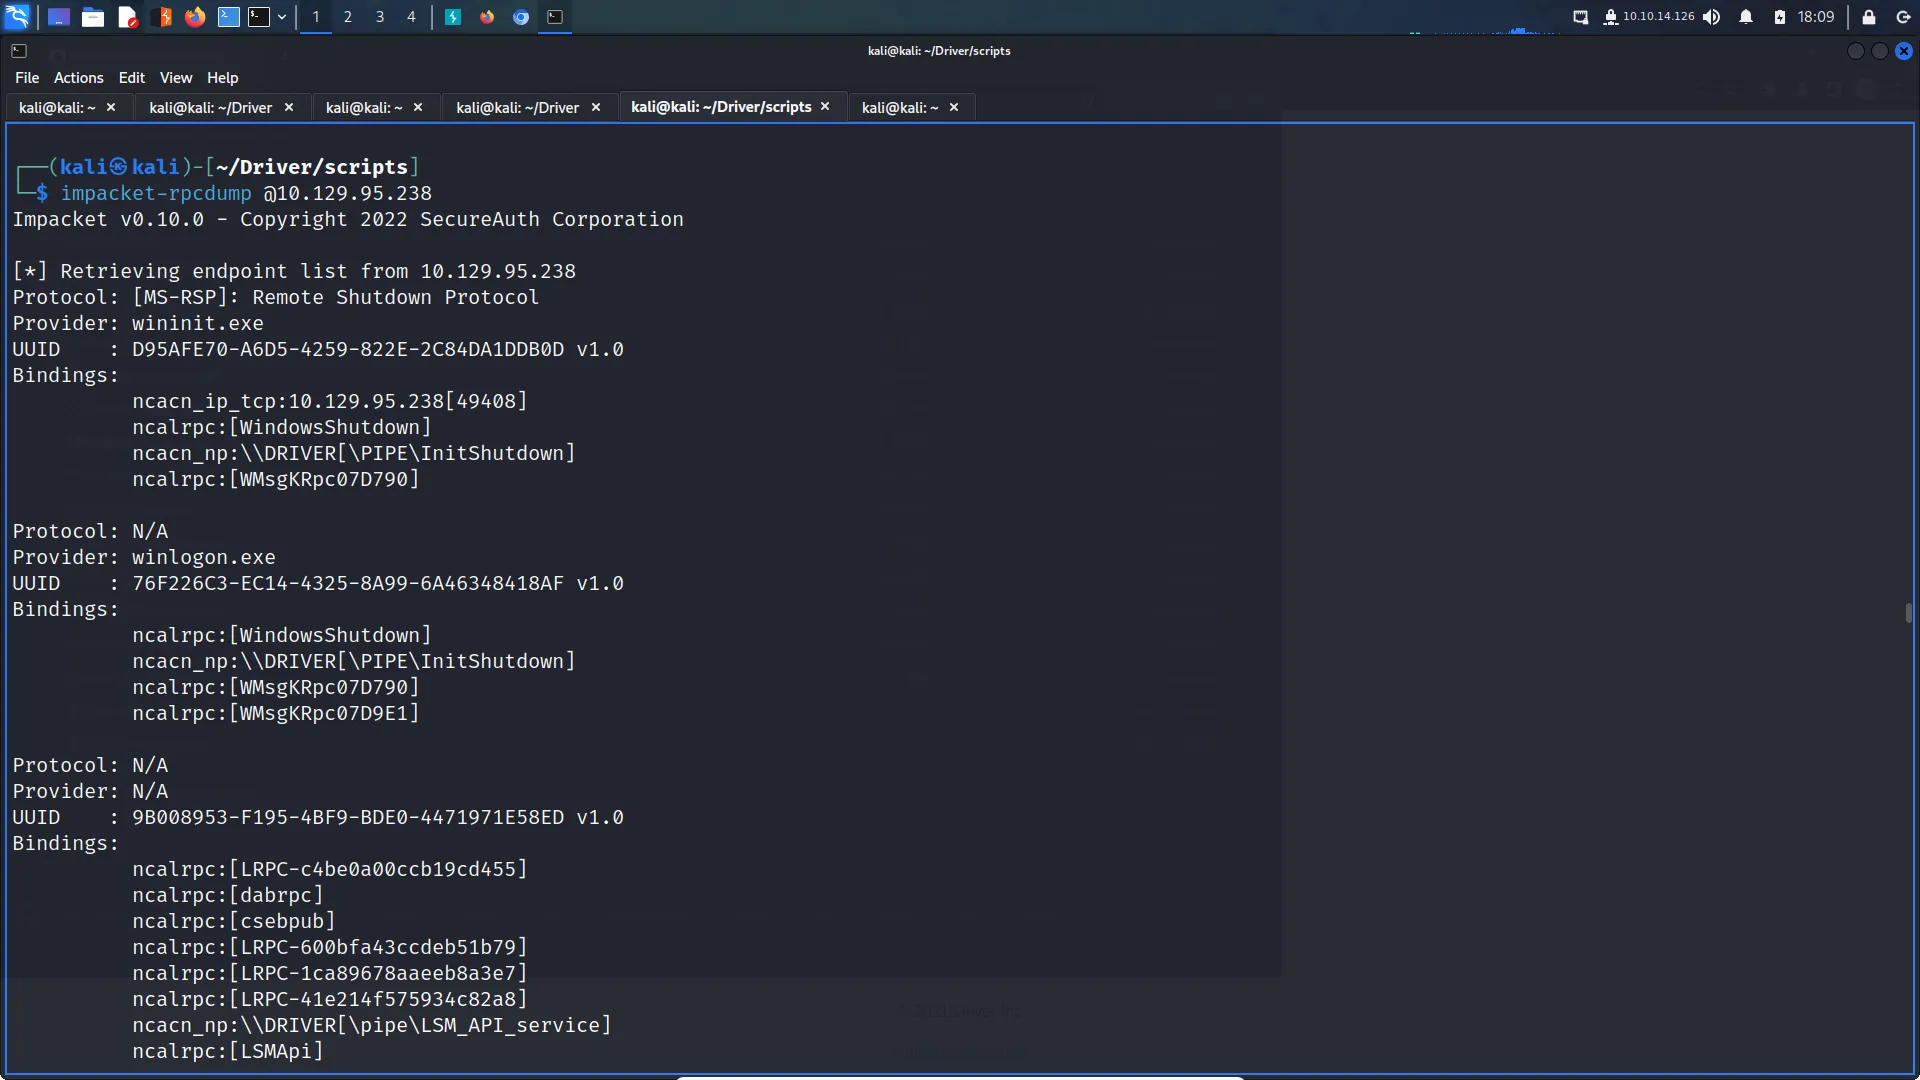Click the UUID D95AFE70-A6D5-4259-822E-2C84DA1DDB0D
The image size is (1920, 1080).
[x=348, y=349]
